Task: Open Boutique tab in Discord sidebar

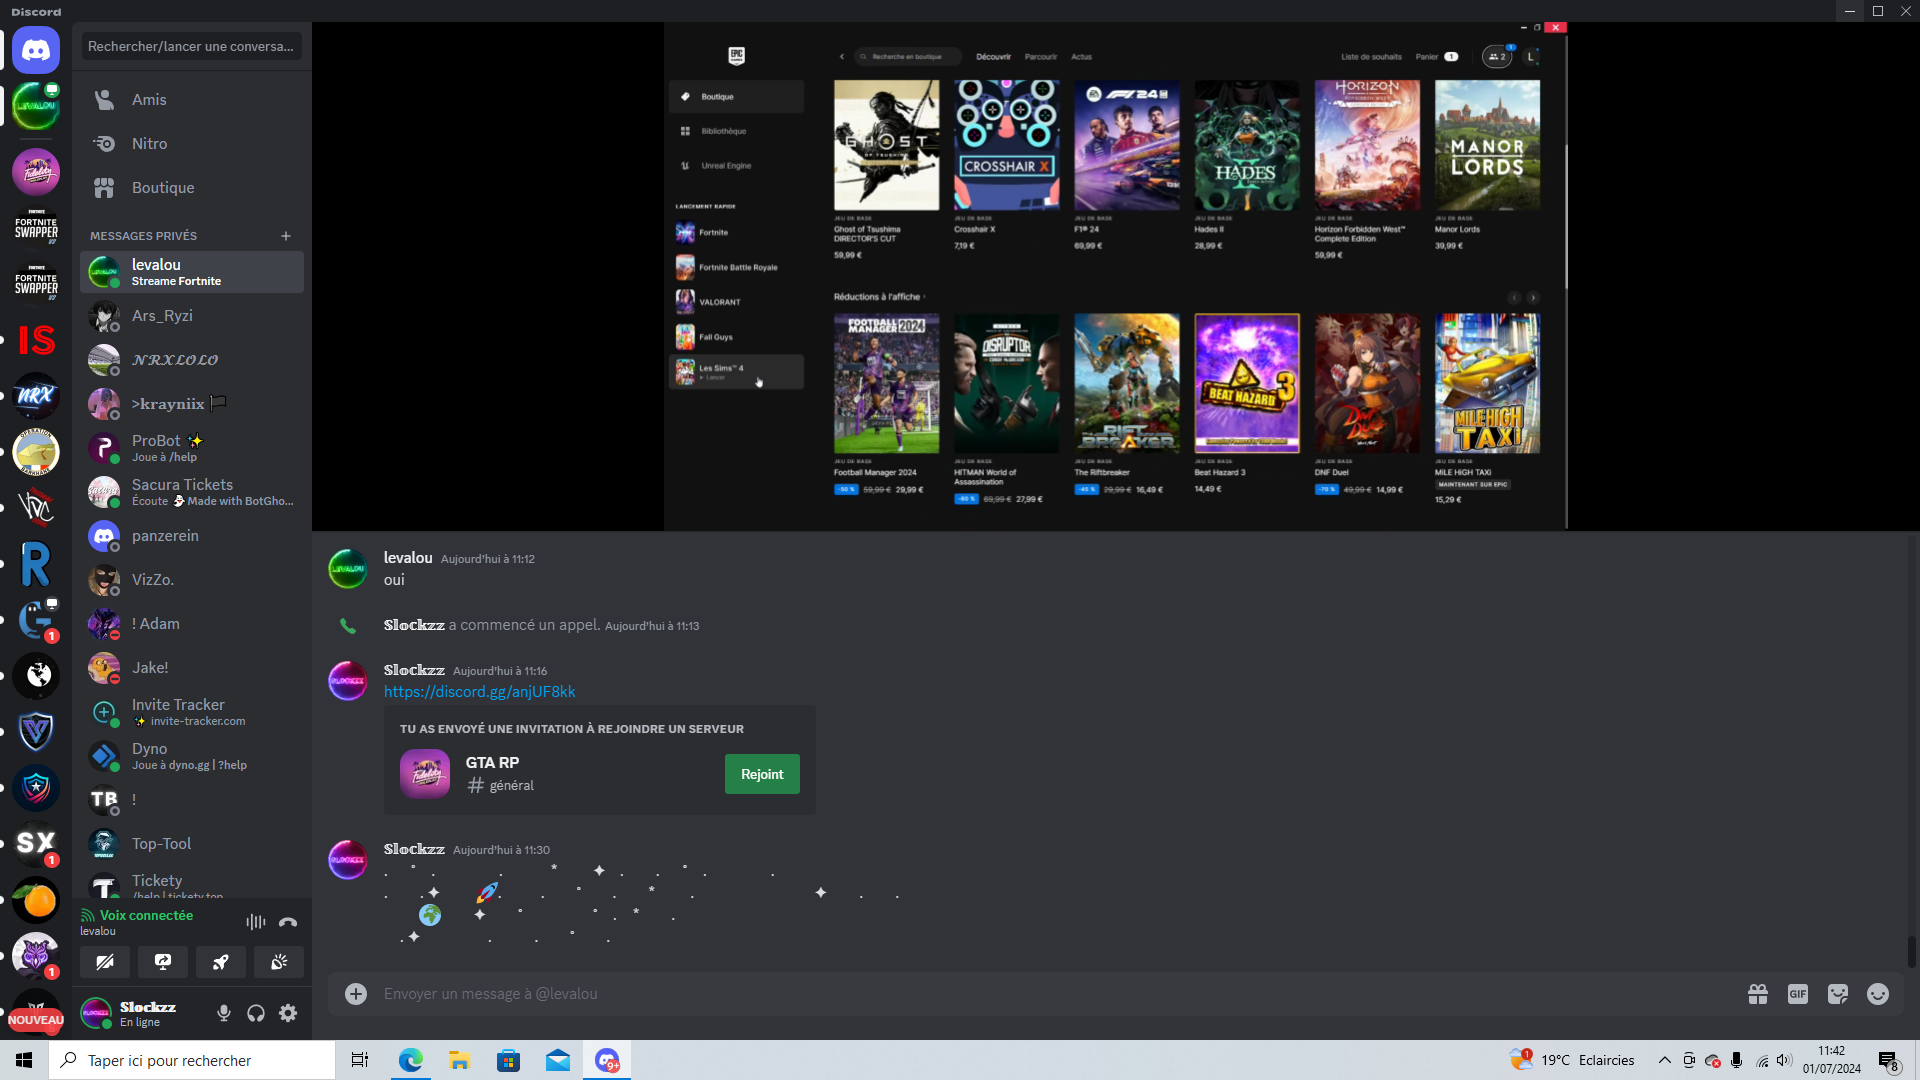Action: 192,188
